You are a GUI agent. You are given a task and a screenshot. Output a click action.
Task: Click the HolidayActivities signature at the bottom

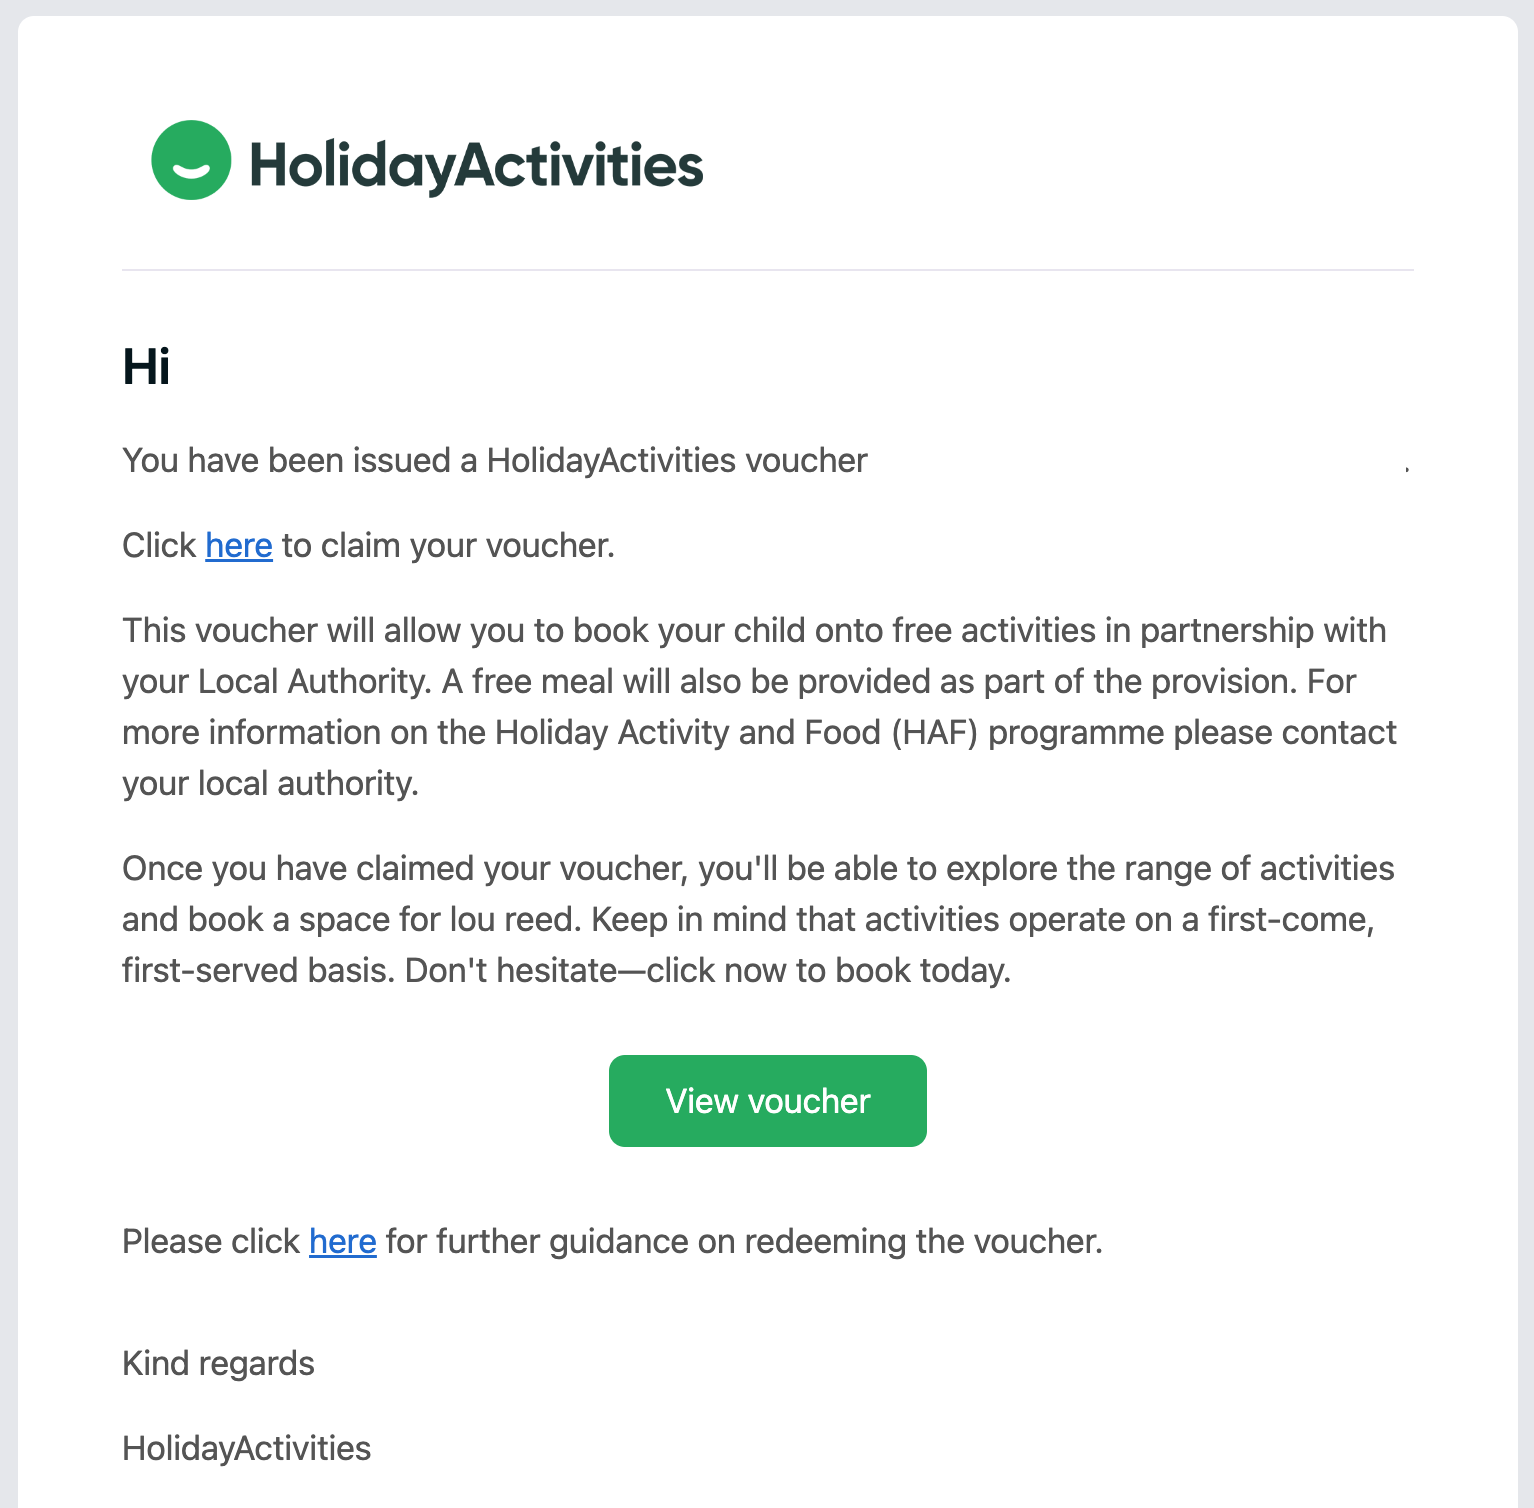point(246,1448)
